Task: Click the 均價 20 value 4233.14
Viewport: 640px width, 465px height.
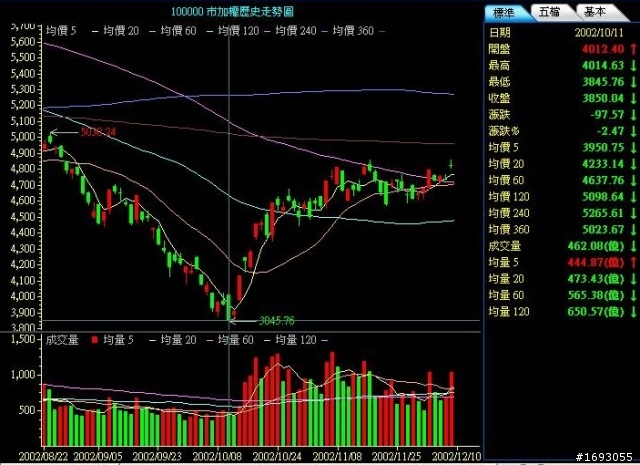Action: click(603, 164)
